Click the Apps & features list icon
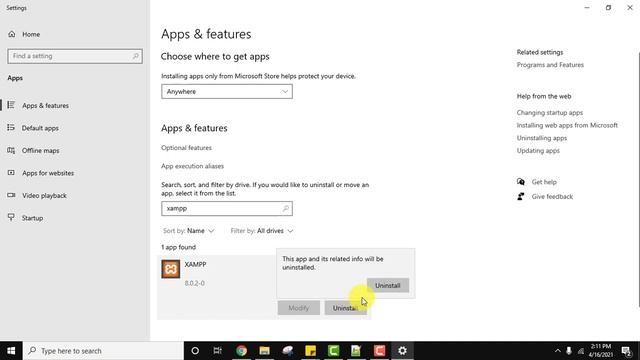The width and height of the screenshot is (640, 360). tap(11, 105)
